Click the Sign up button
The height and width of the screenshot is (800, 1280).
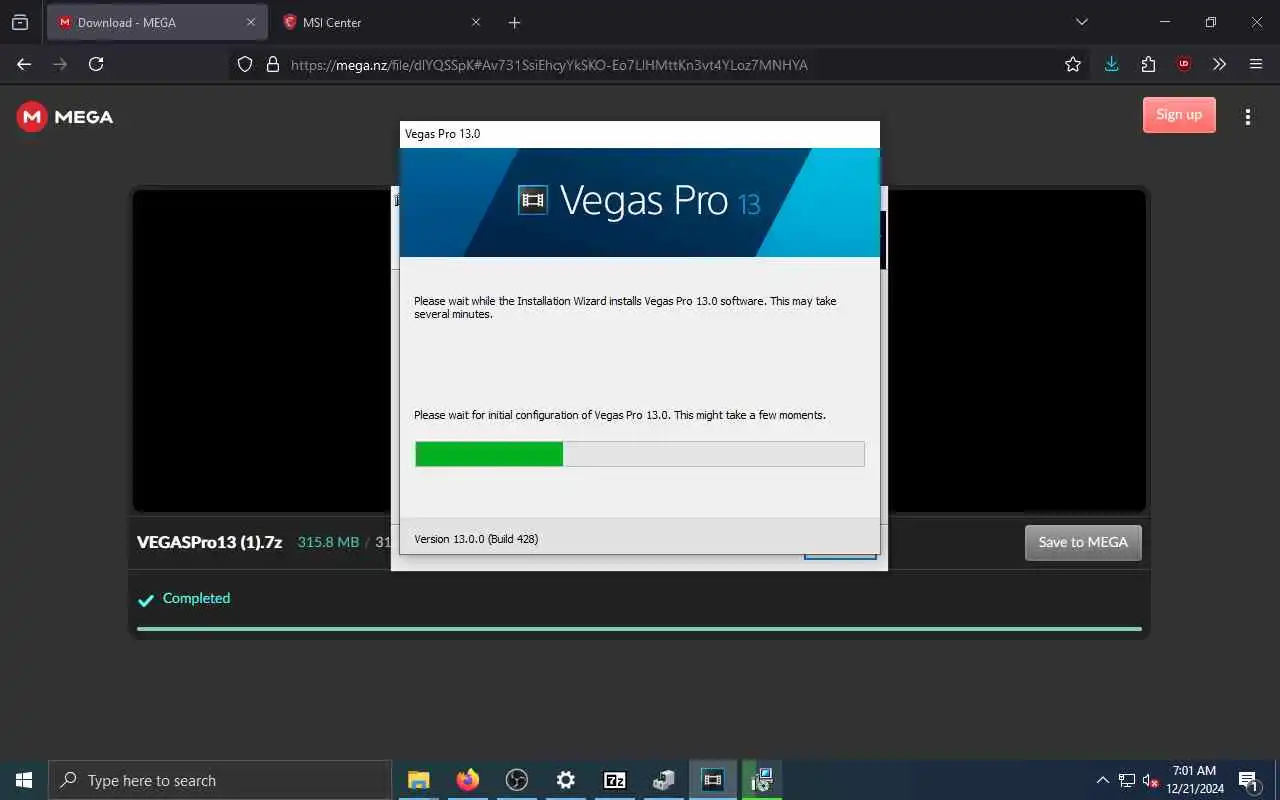pos(1179,115)
